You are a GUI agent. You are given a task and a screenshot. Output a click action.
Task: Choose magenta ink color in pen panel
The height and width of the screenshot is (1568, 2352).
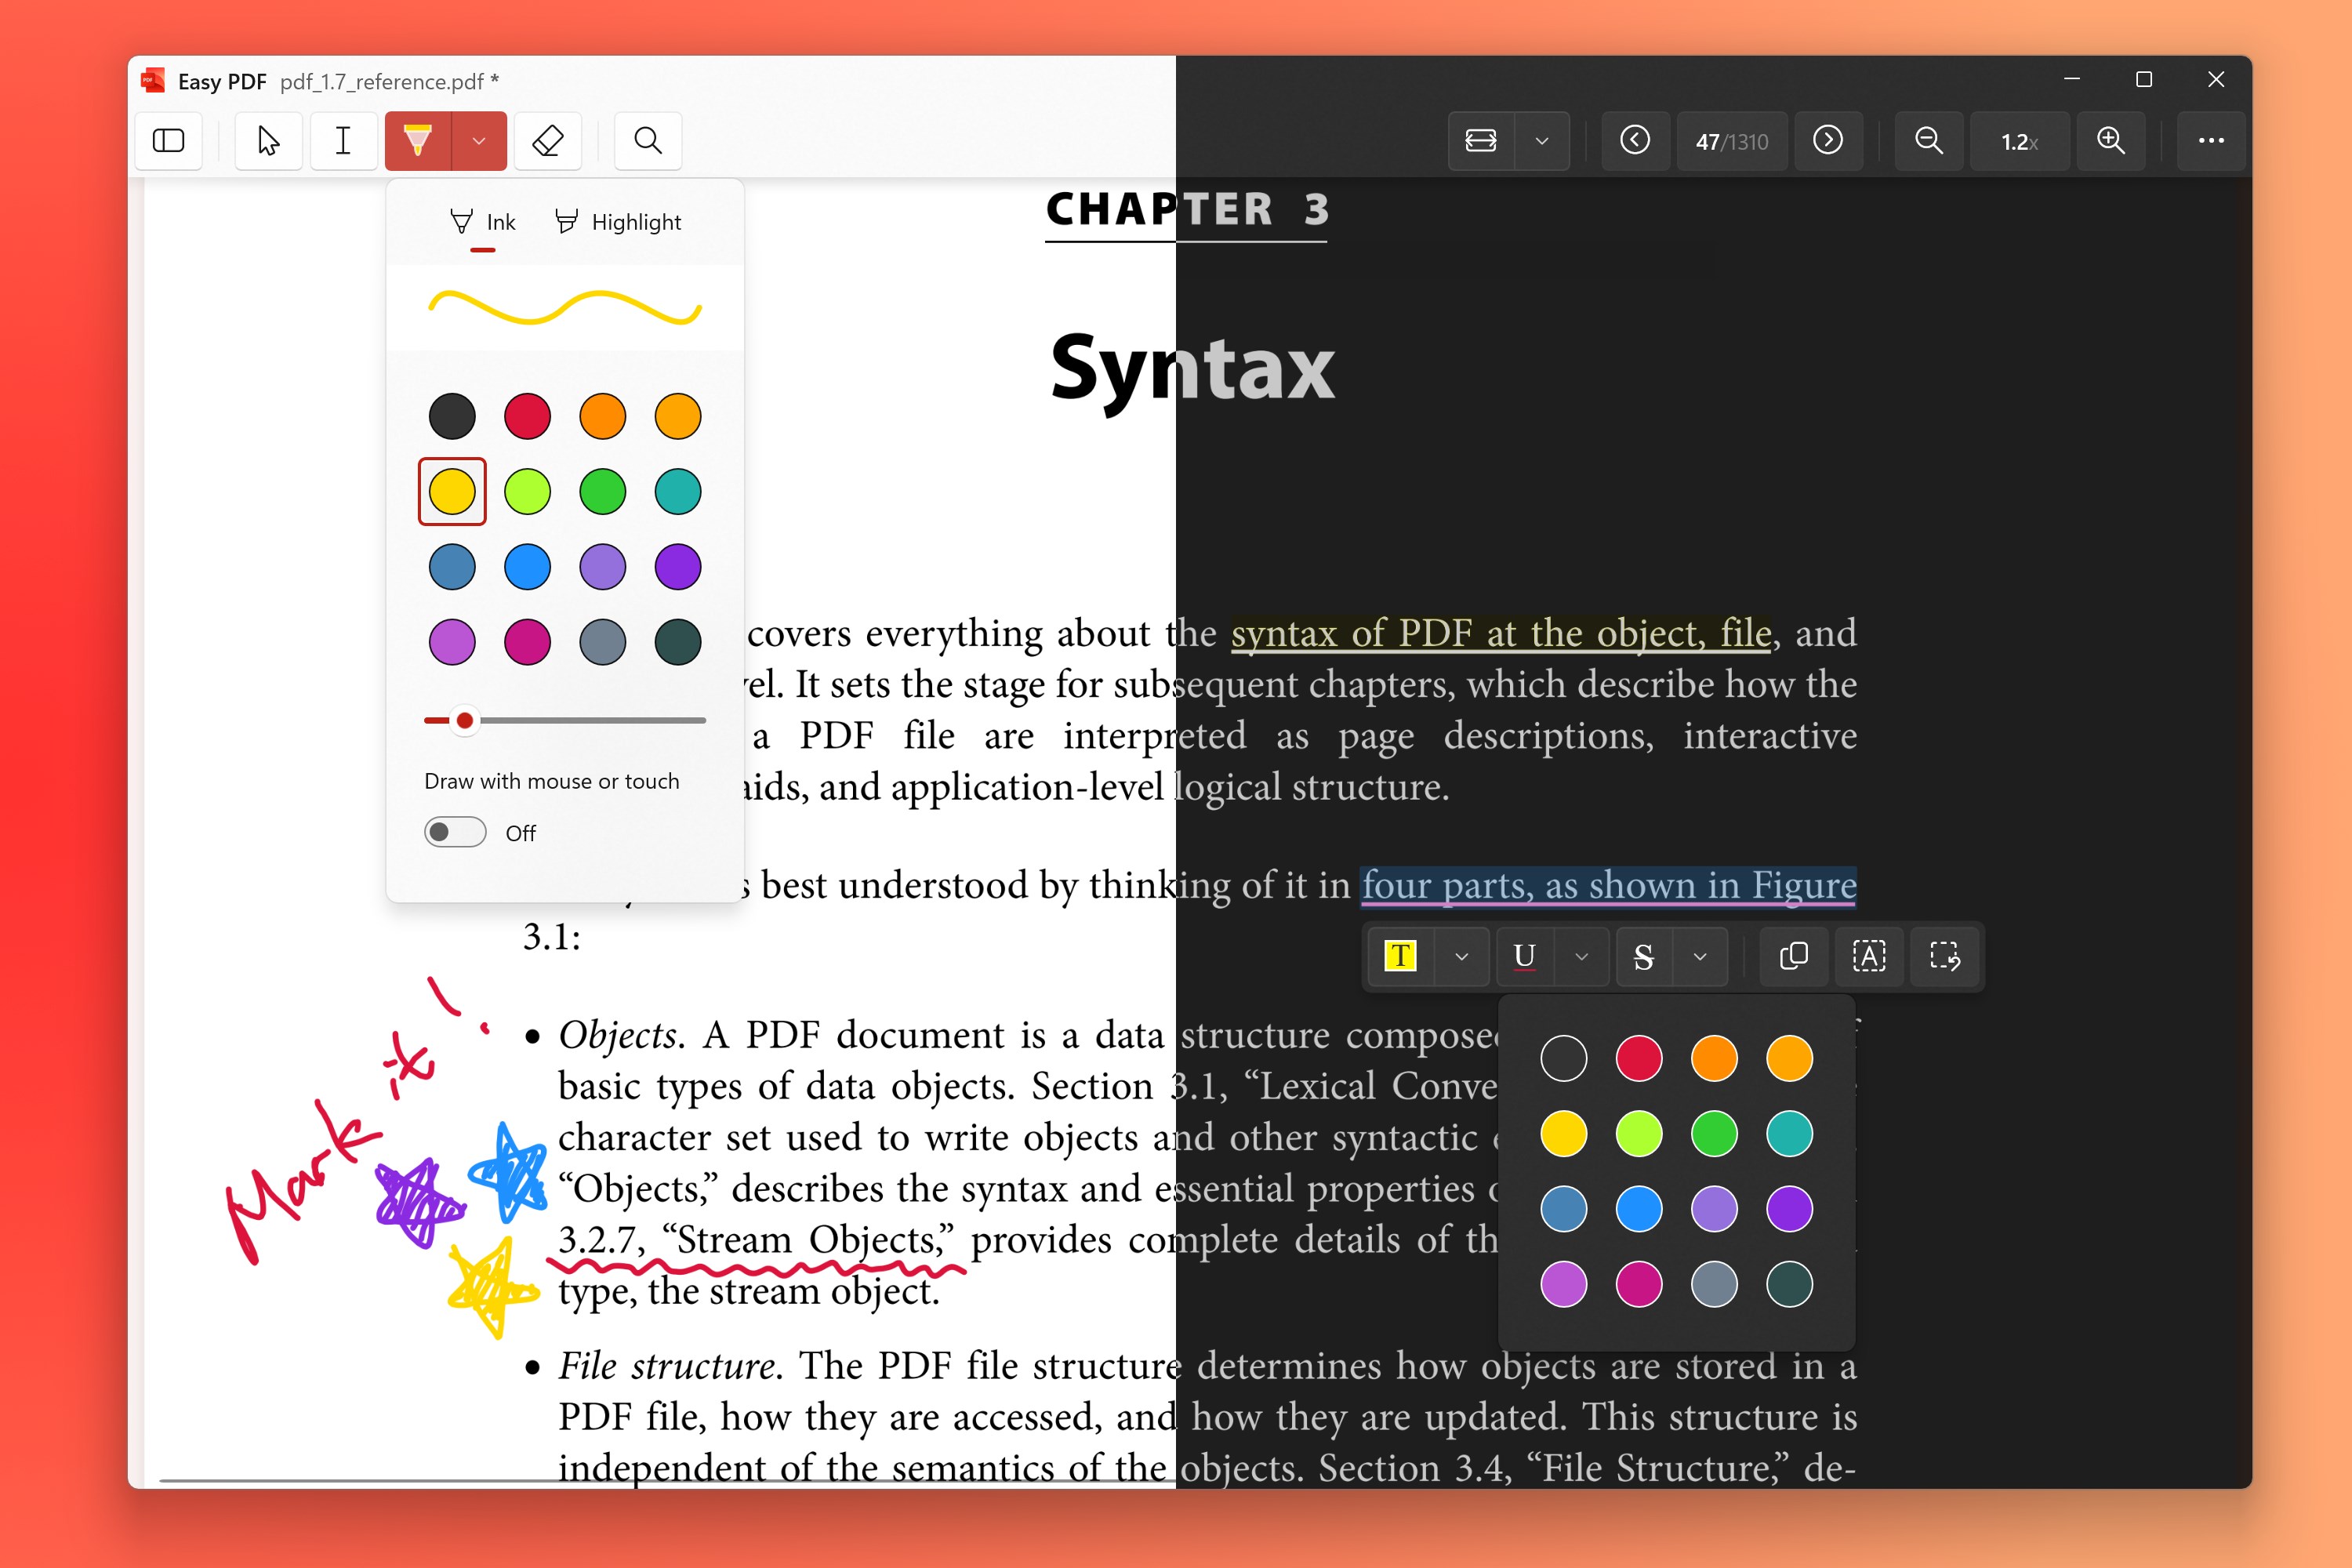click(527, 642)
